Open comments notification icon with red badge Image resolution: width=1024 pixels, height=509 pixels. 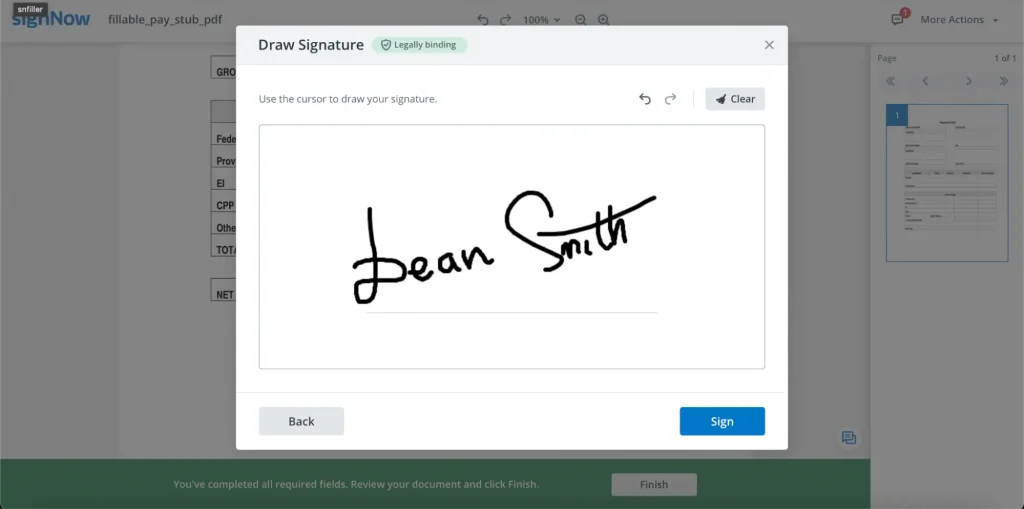click(897, 20)
